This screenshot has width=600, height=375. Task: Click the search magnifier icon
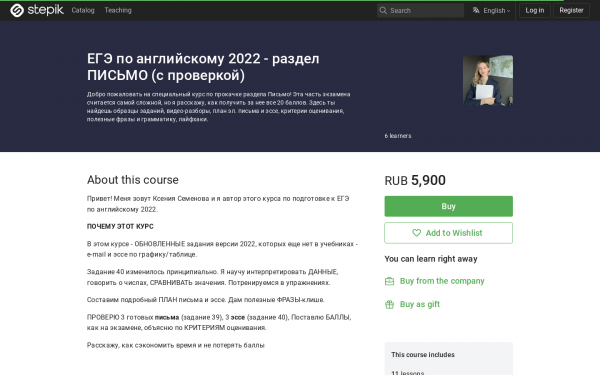[x=383, y=10]
